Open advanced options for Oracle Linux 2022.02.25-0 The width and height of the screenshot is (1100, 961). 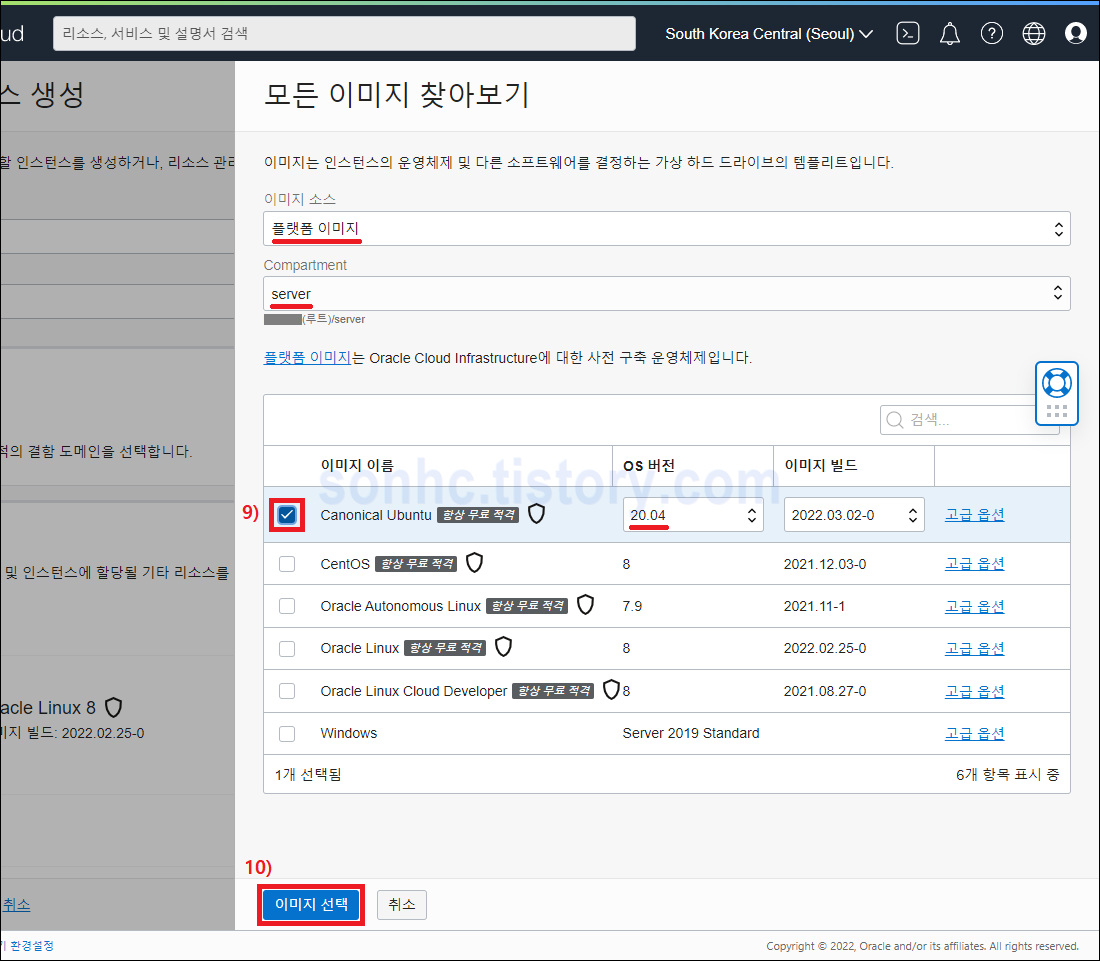tap(974, 649)
